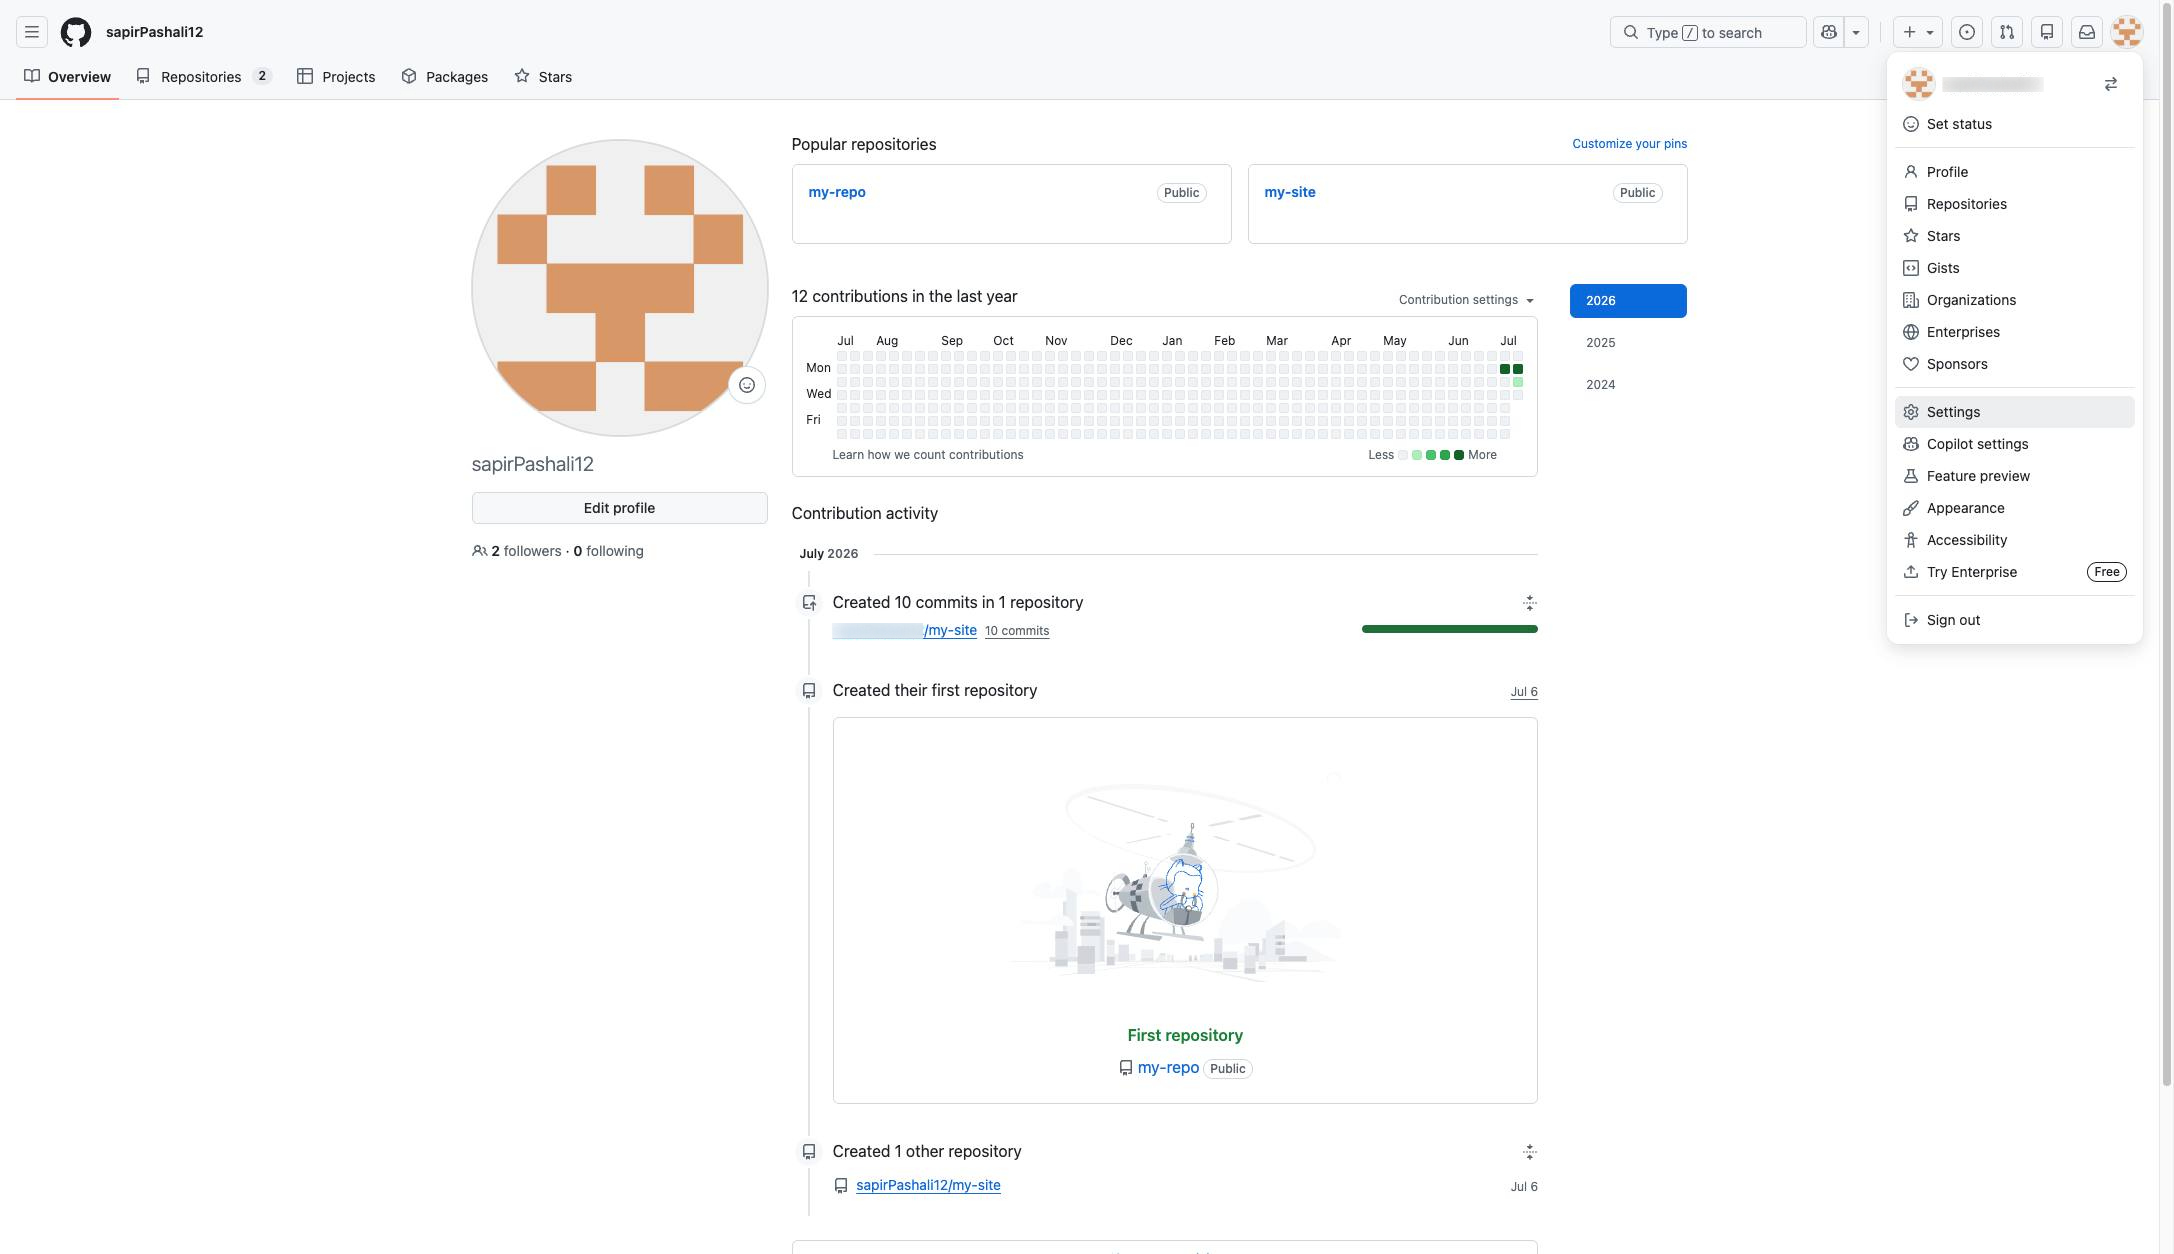The width and height of the screenshot is (2174, 1254).
Task: Select Try Enterprise in user menu
Action: point(2014,572)
